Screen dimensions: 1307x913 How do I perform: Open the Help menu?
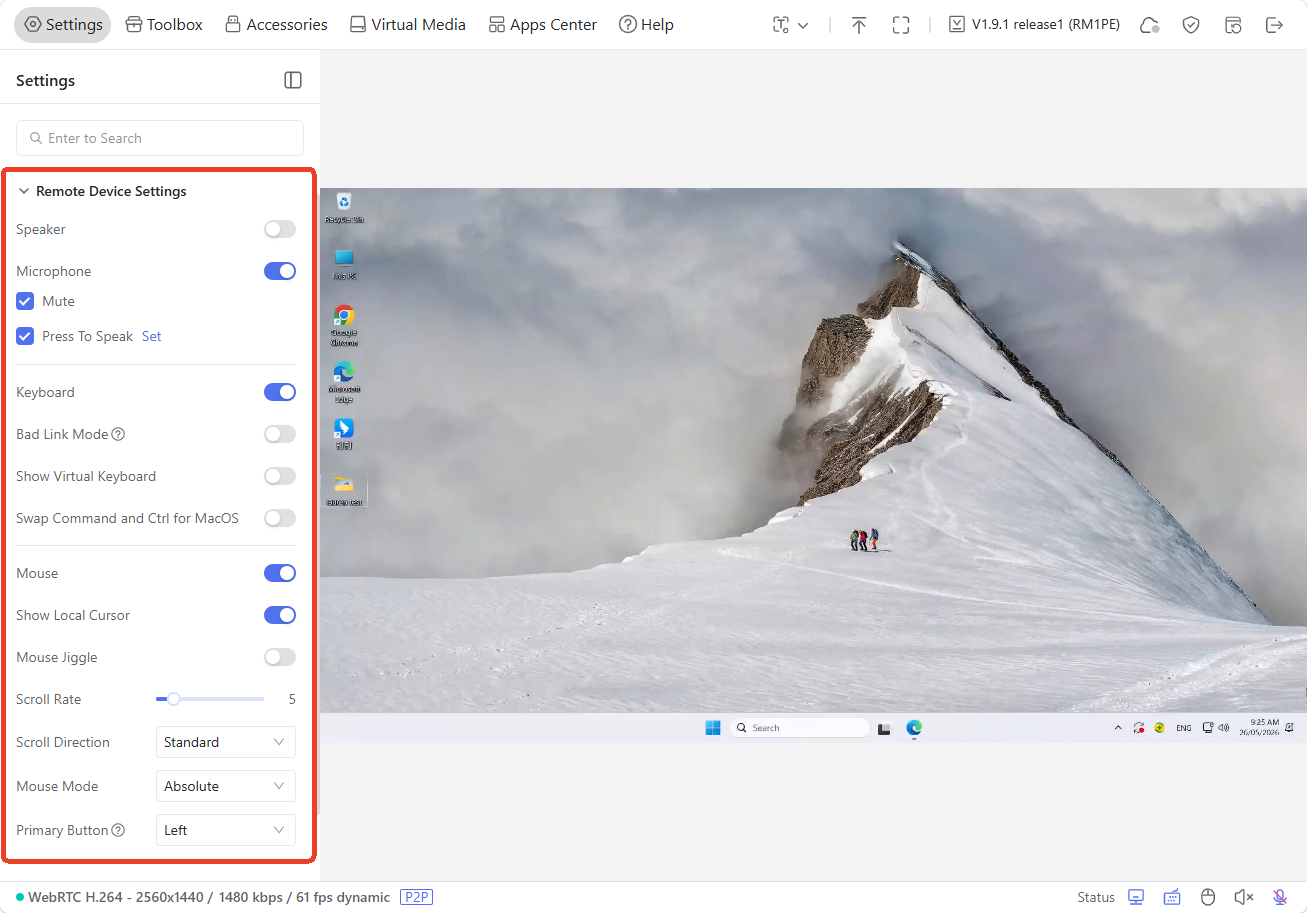click(646, 25)
